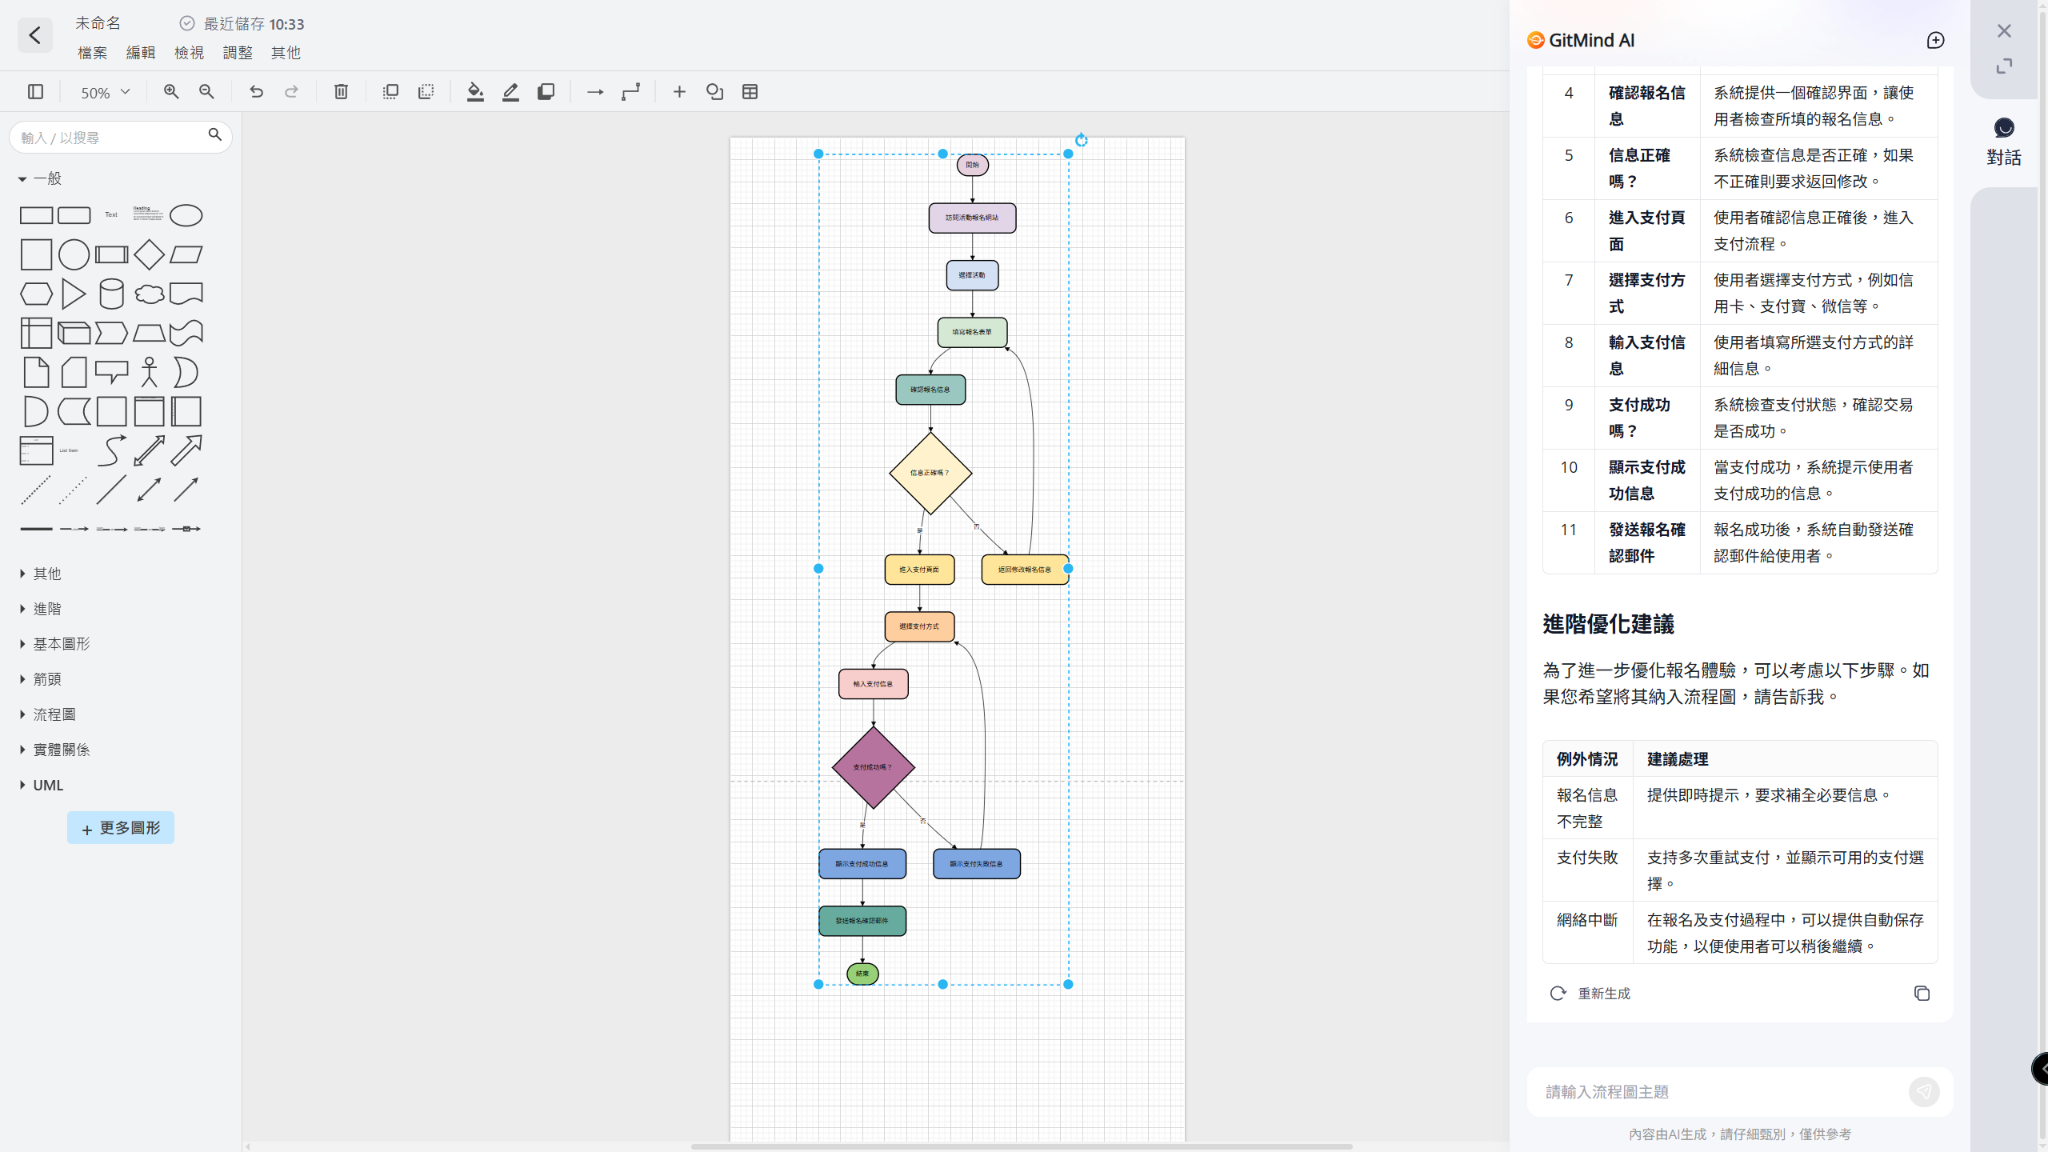Image resolution: width=2048 pixels, height=1152 pixels.
Task: Toggle the shadow icon in toolbar
Action: [546, 92]
